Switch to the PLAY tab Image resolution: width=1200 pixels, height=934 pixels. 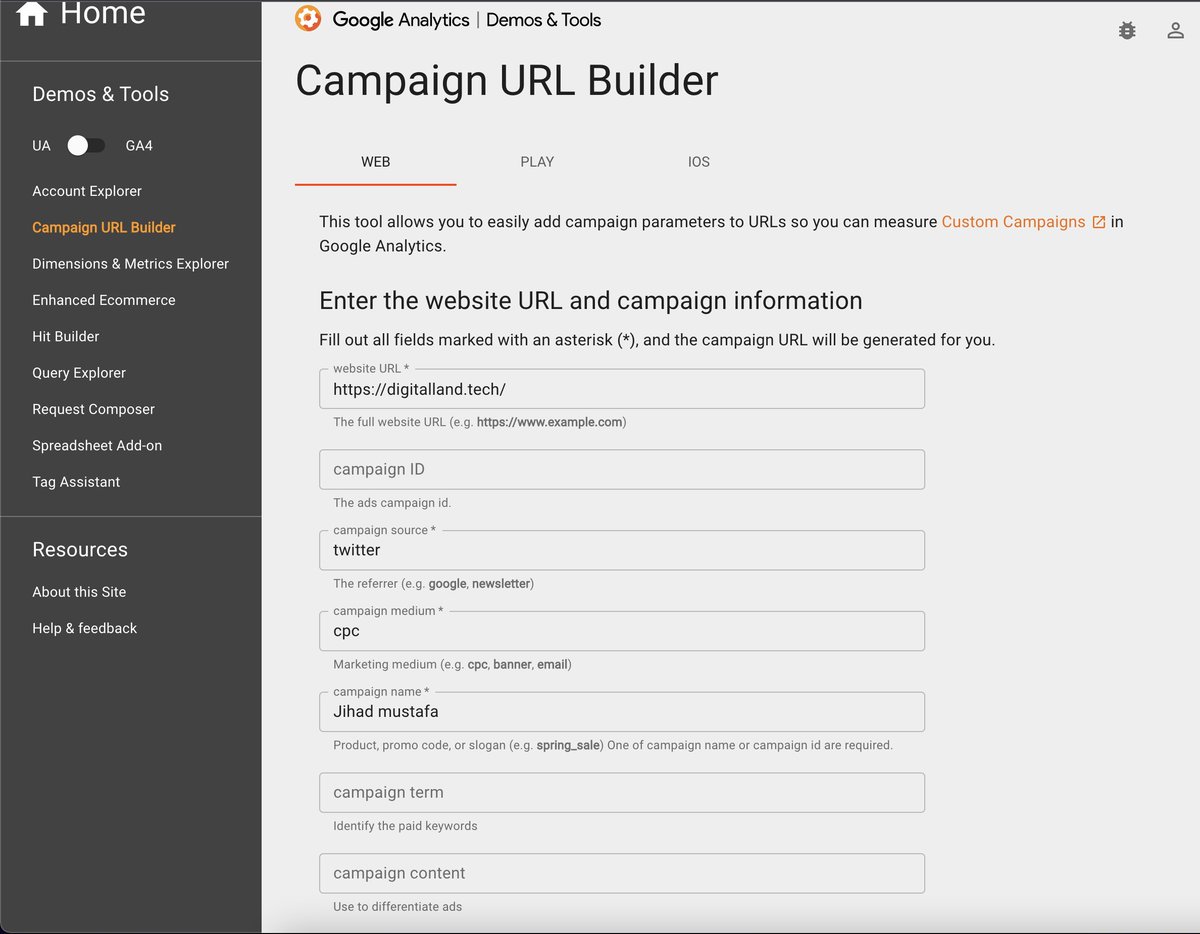click(x=537, y=162)
